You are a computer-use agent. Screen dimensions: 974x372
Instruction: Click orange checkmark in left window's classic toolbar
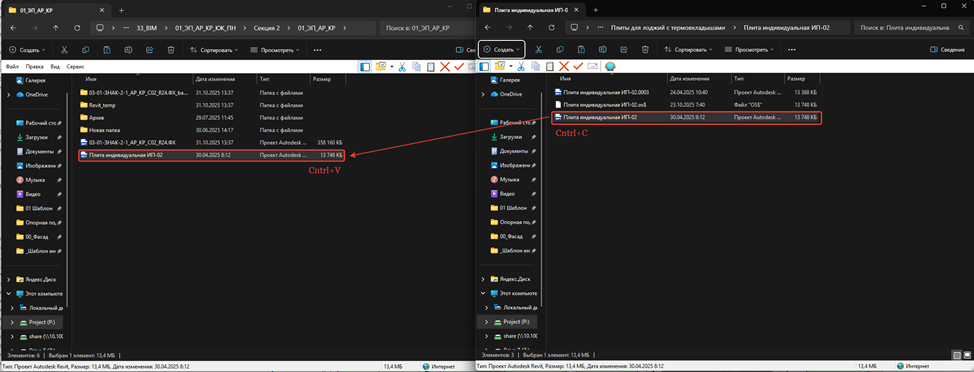point(459,66)
